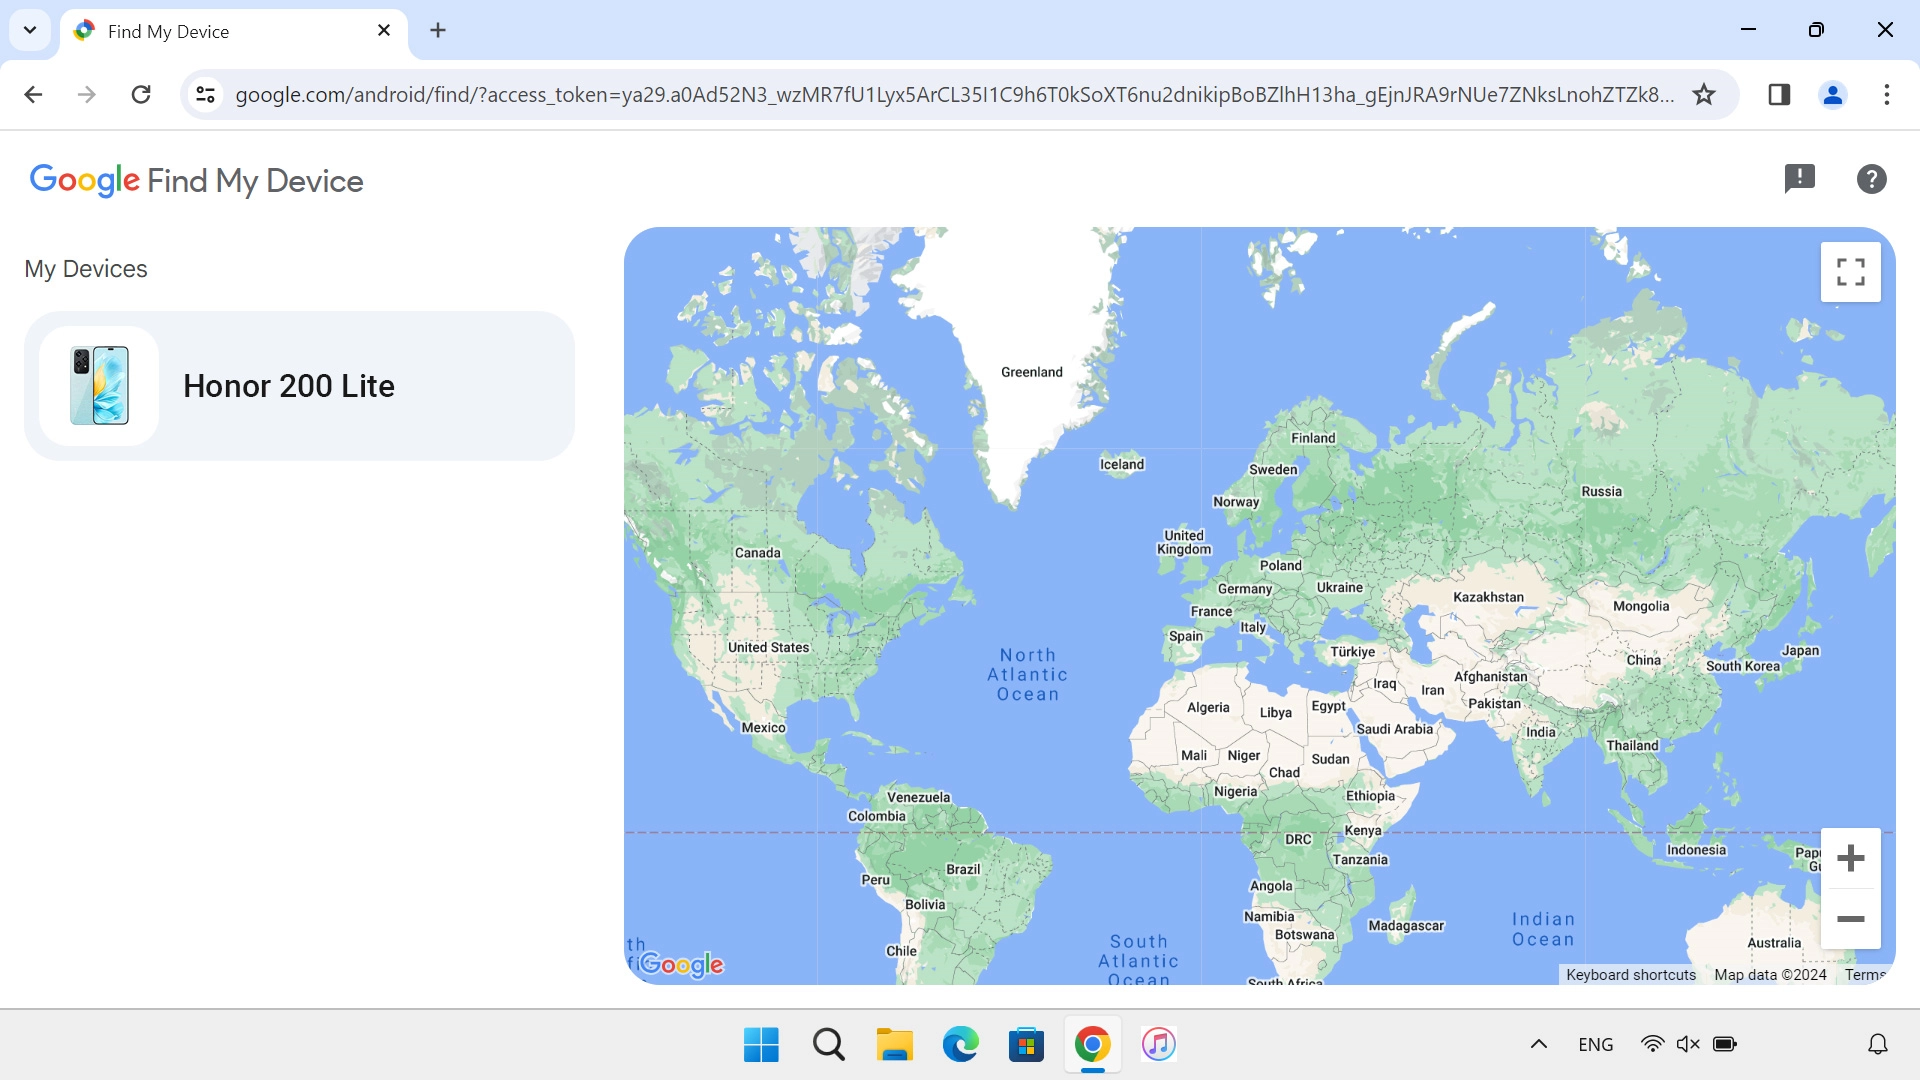Zoom in on the map
This screenshot has width=1920, height=1080.
(1850, 858)
